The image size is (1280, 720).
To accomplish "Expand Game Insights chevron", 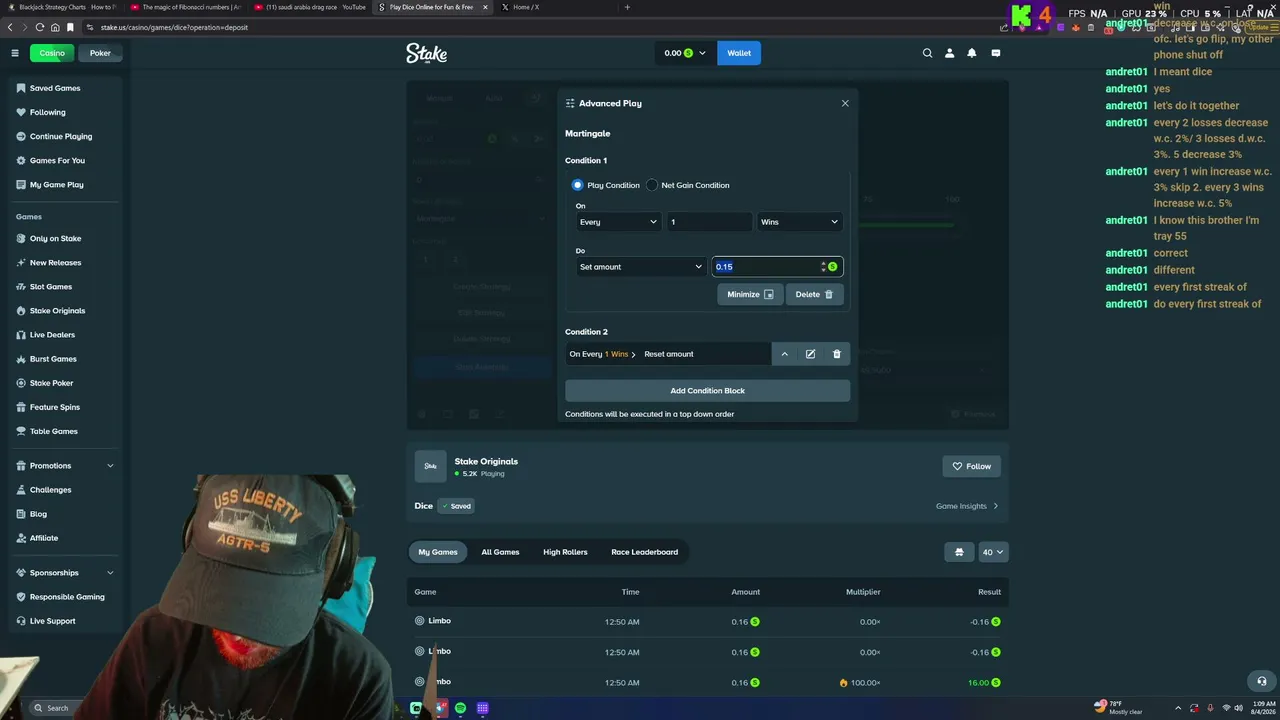I will point(995,506).
